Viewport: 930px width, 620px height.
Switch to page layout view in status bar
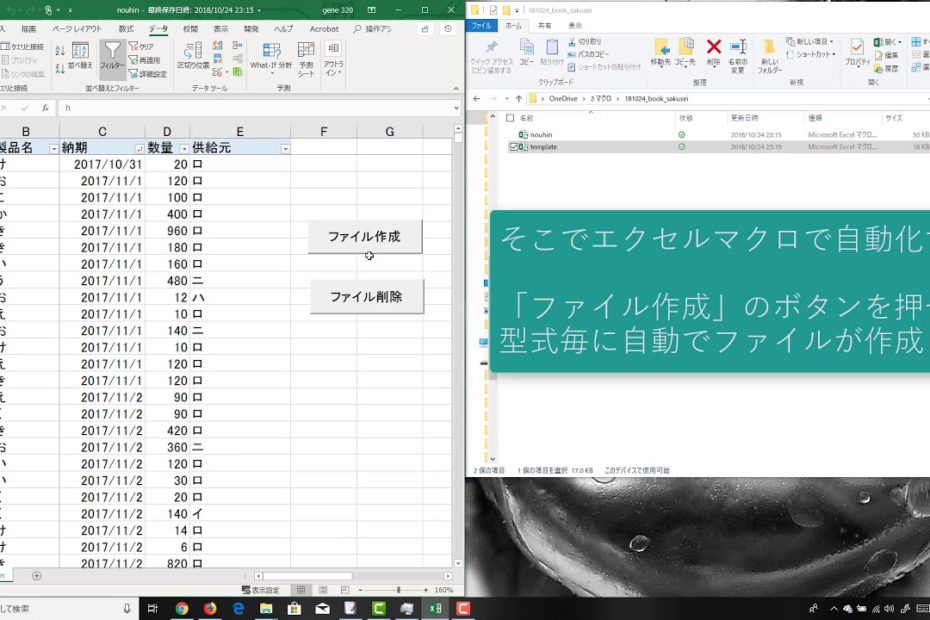(324, 590)
